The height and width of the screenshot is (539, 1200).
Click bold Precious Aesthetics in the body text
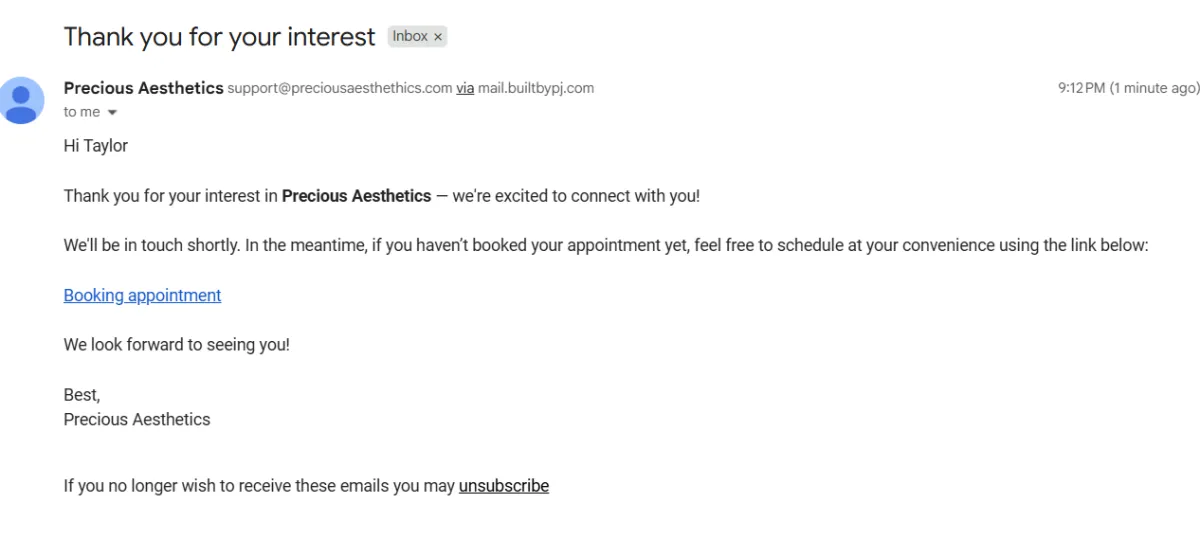pyautogui.click(x=356, y=196)
